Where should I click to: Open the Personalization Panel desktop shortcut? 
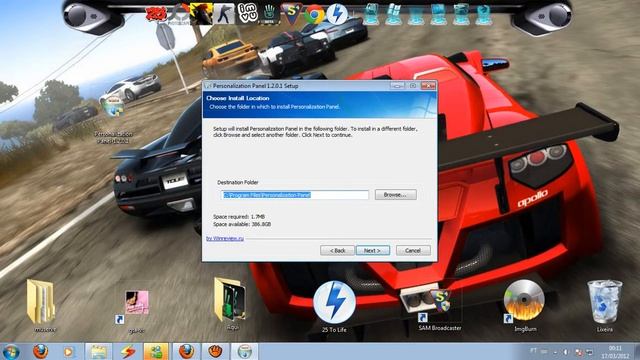pyautogui.click(x=113, y=121)
